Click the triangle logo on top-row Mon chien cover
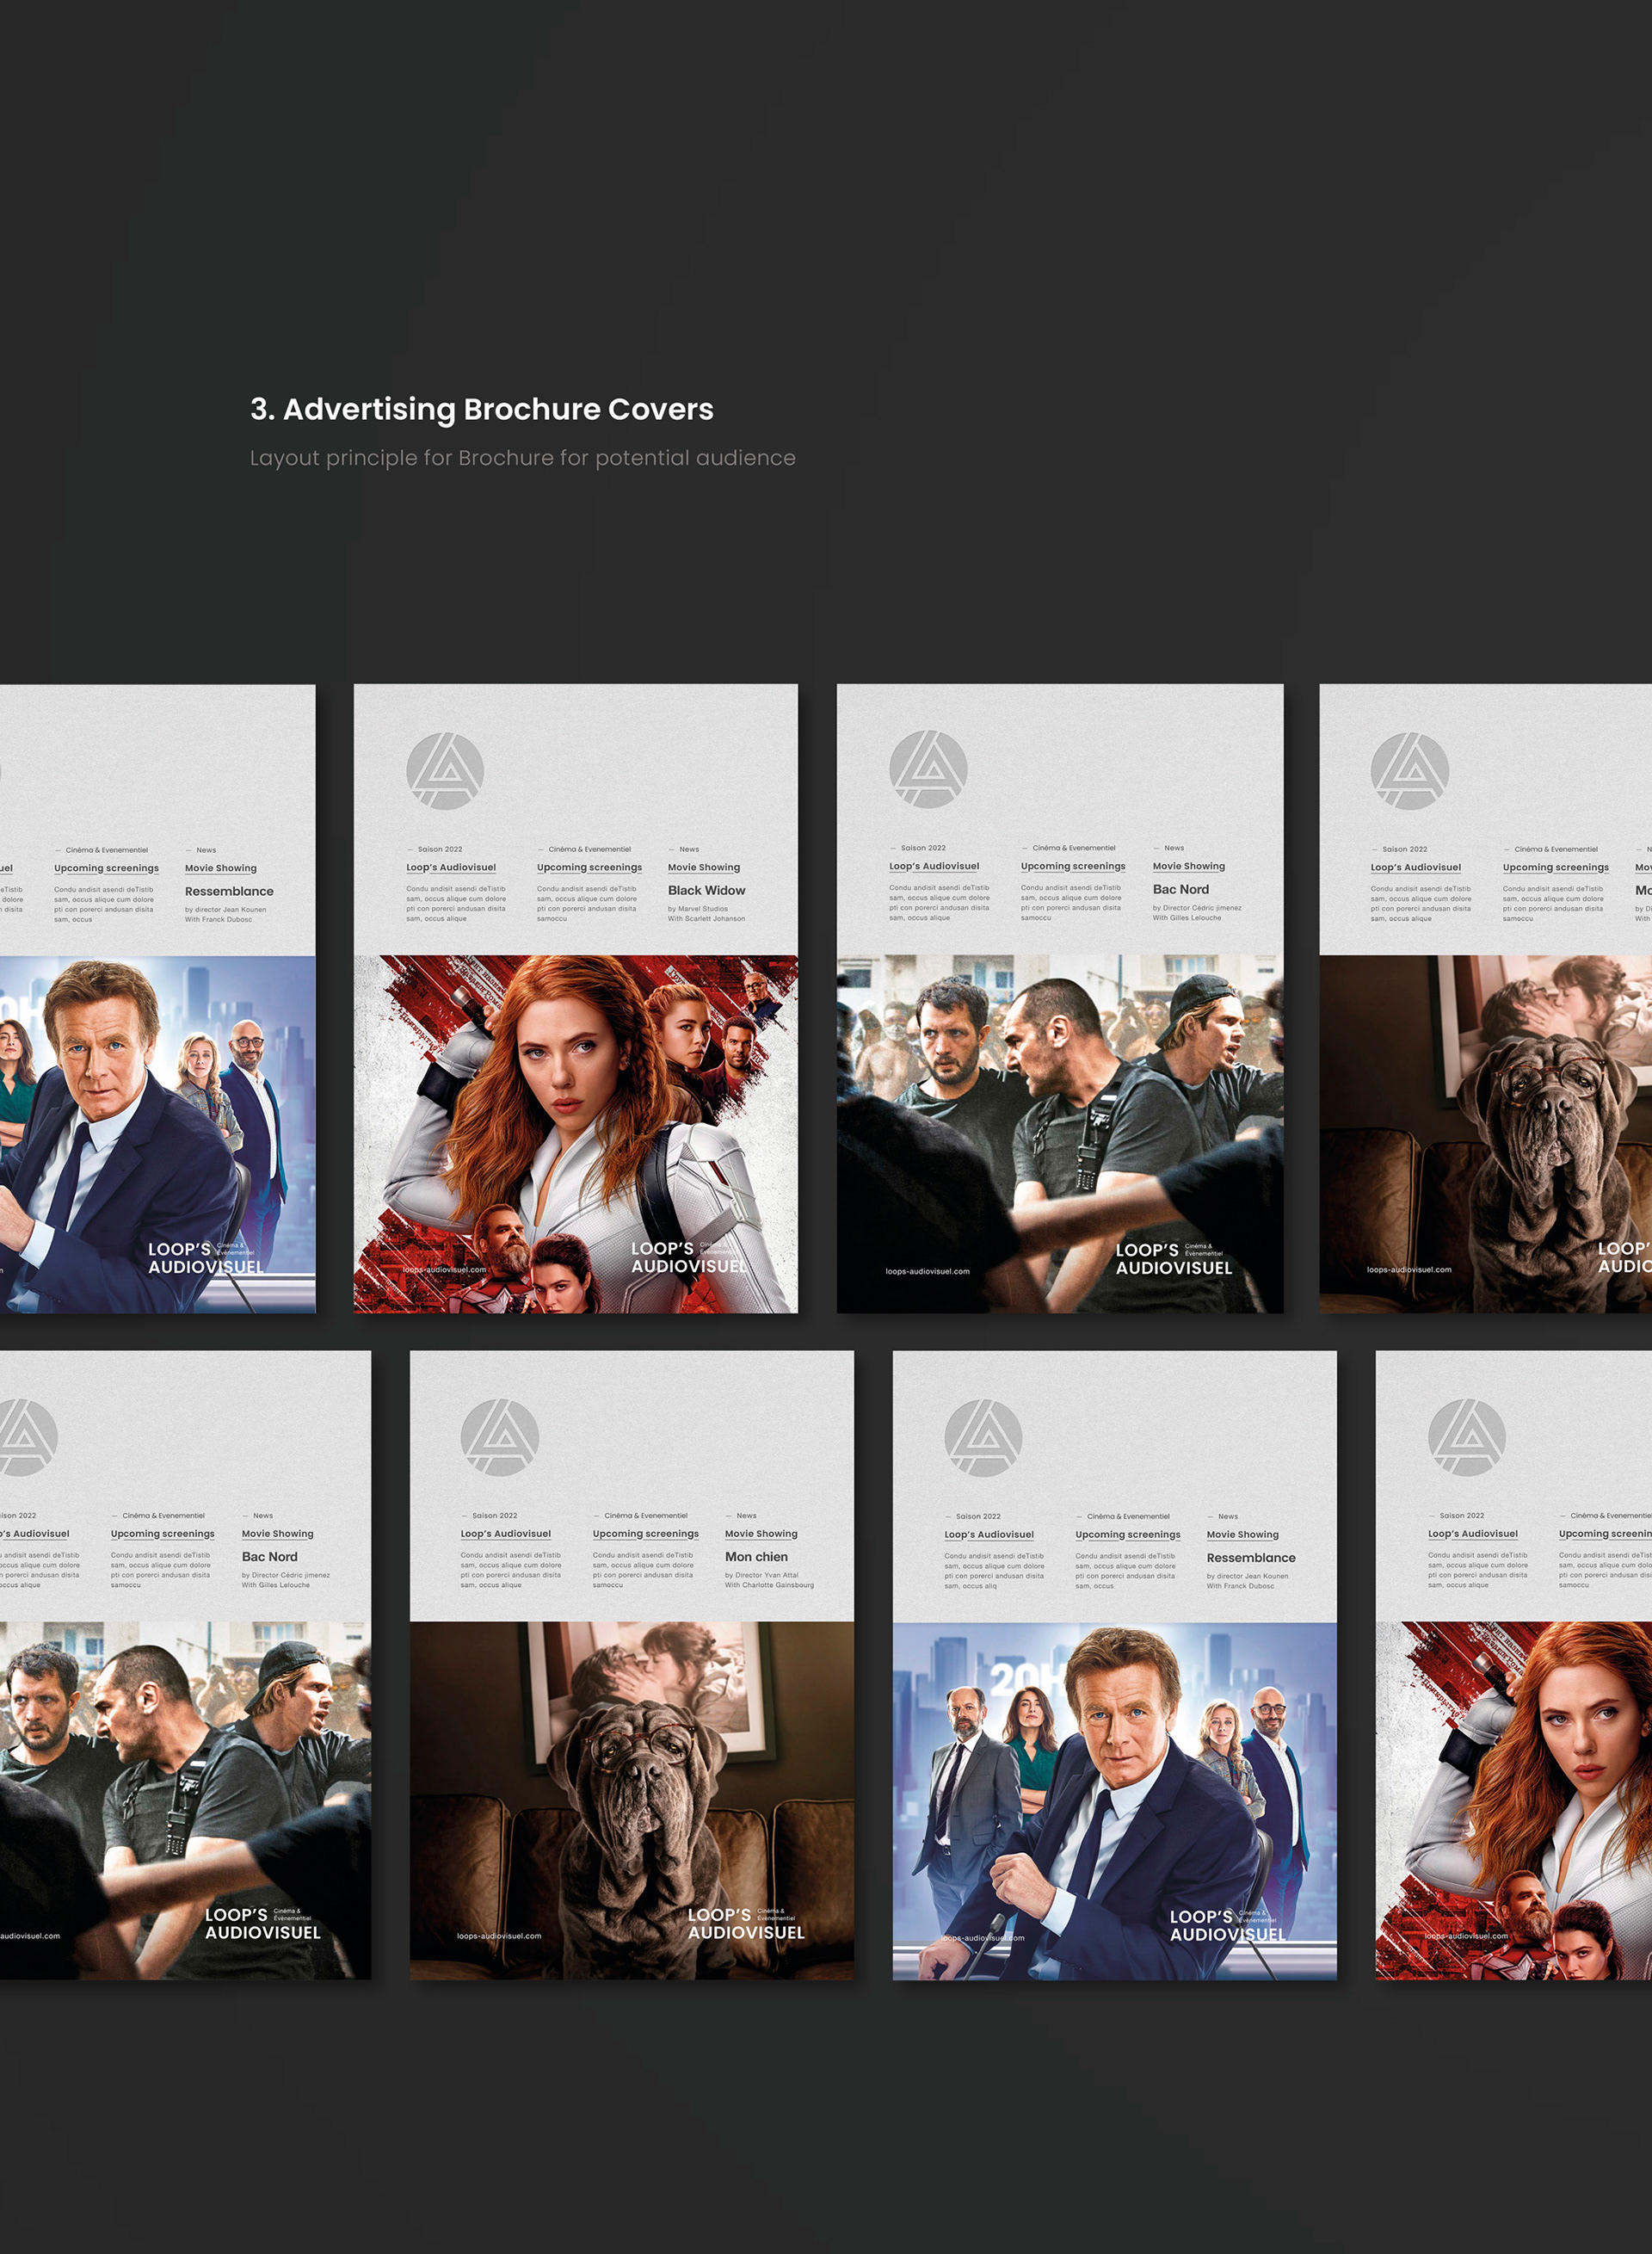 click(1410, 771)
